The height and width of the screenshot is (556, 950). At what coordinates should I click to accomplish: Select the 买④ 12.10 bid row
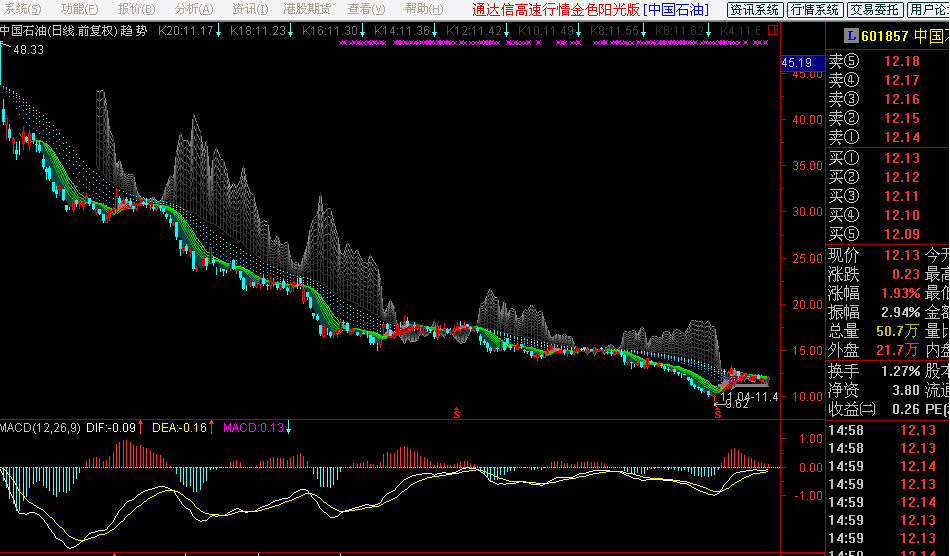[888, 215]
